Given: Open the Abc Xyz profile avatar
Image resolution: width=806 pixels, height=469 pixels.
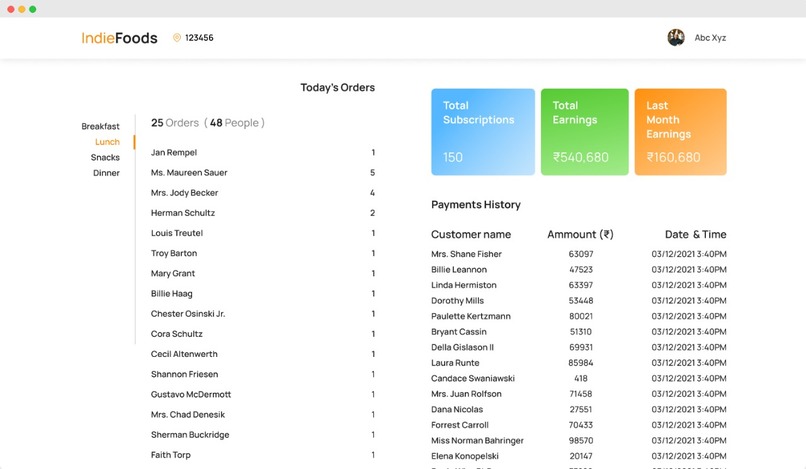Looking at the screenshot, I should pyautogui.click(x=676, y=38).
